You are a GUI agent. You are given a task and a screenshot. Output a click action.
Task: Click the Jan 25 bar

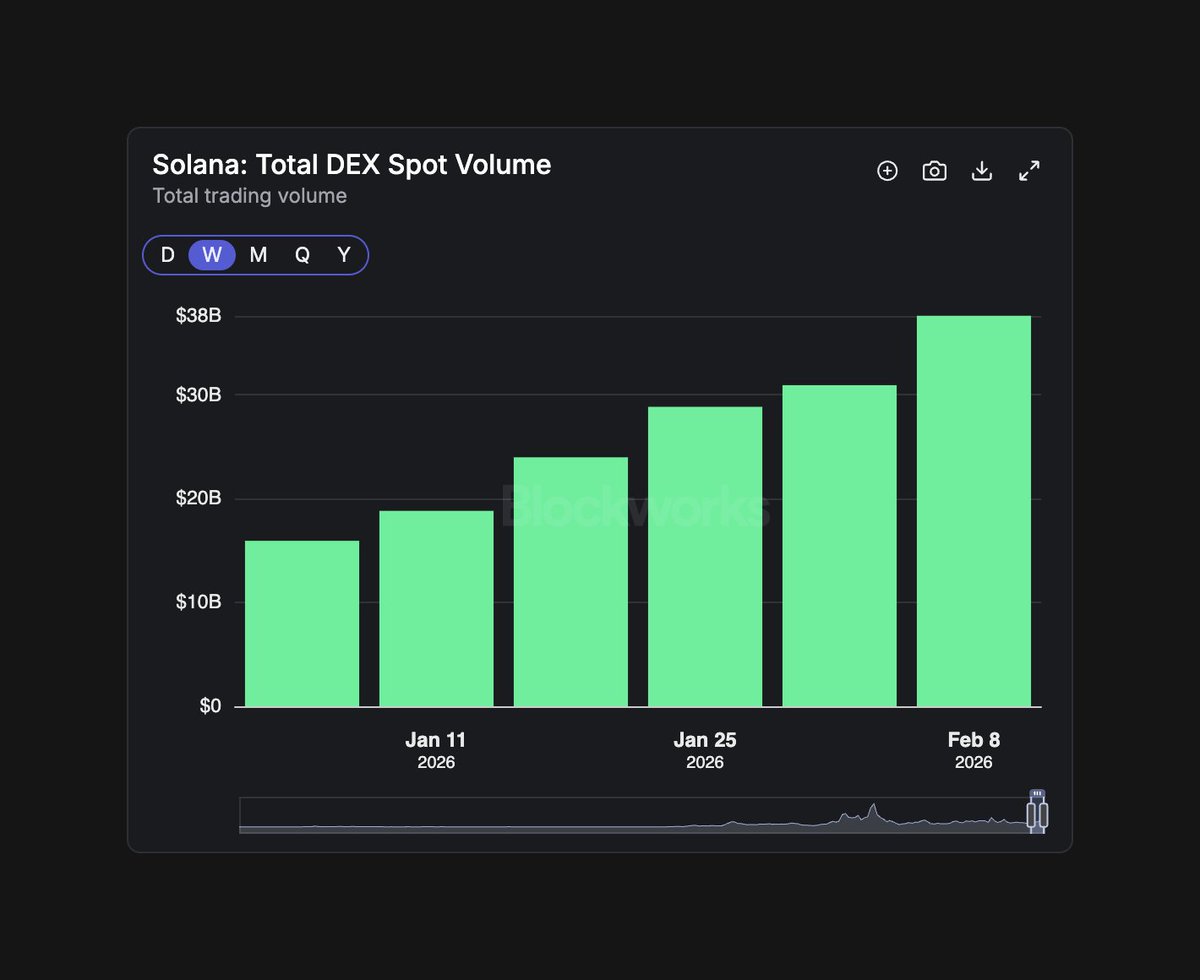click(705, 557)
